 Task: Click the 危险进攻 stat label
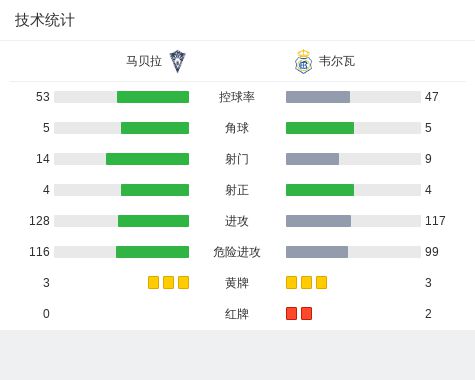(237, 252)
